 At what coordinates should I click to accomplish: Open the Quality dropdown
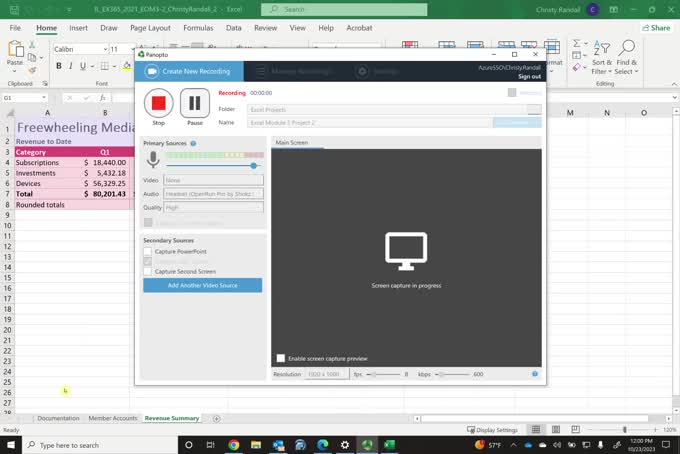(213, 208)
